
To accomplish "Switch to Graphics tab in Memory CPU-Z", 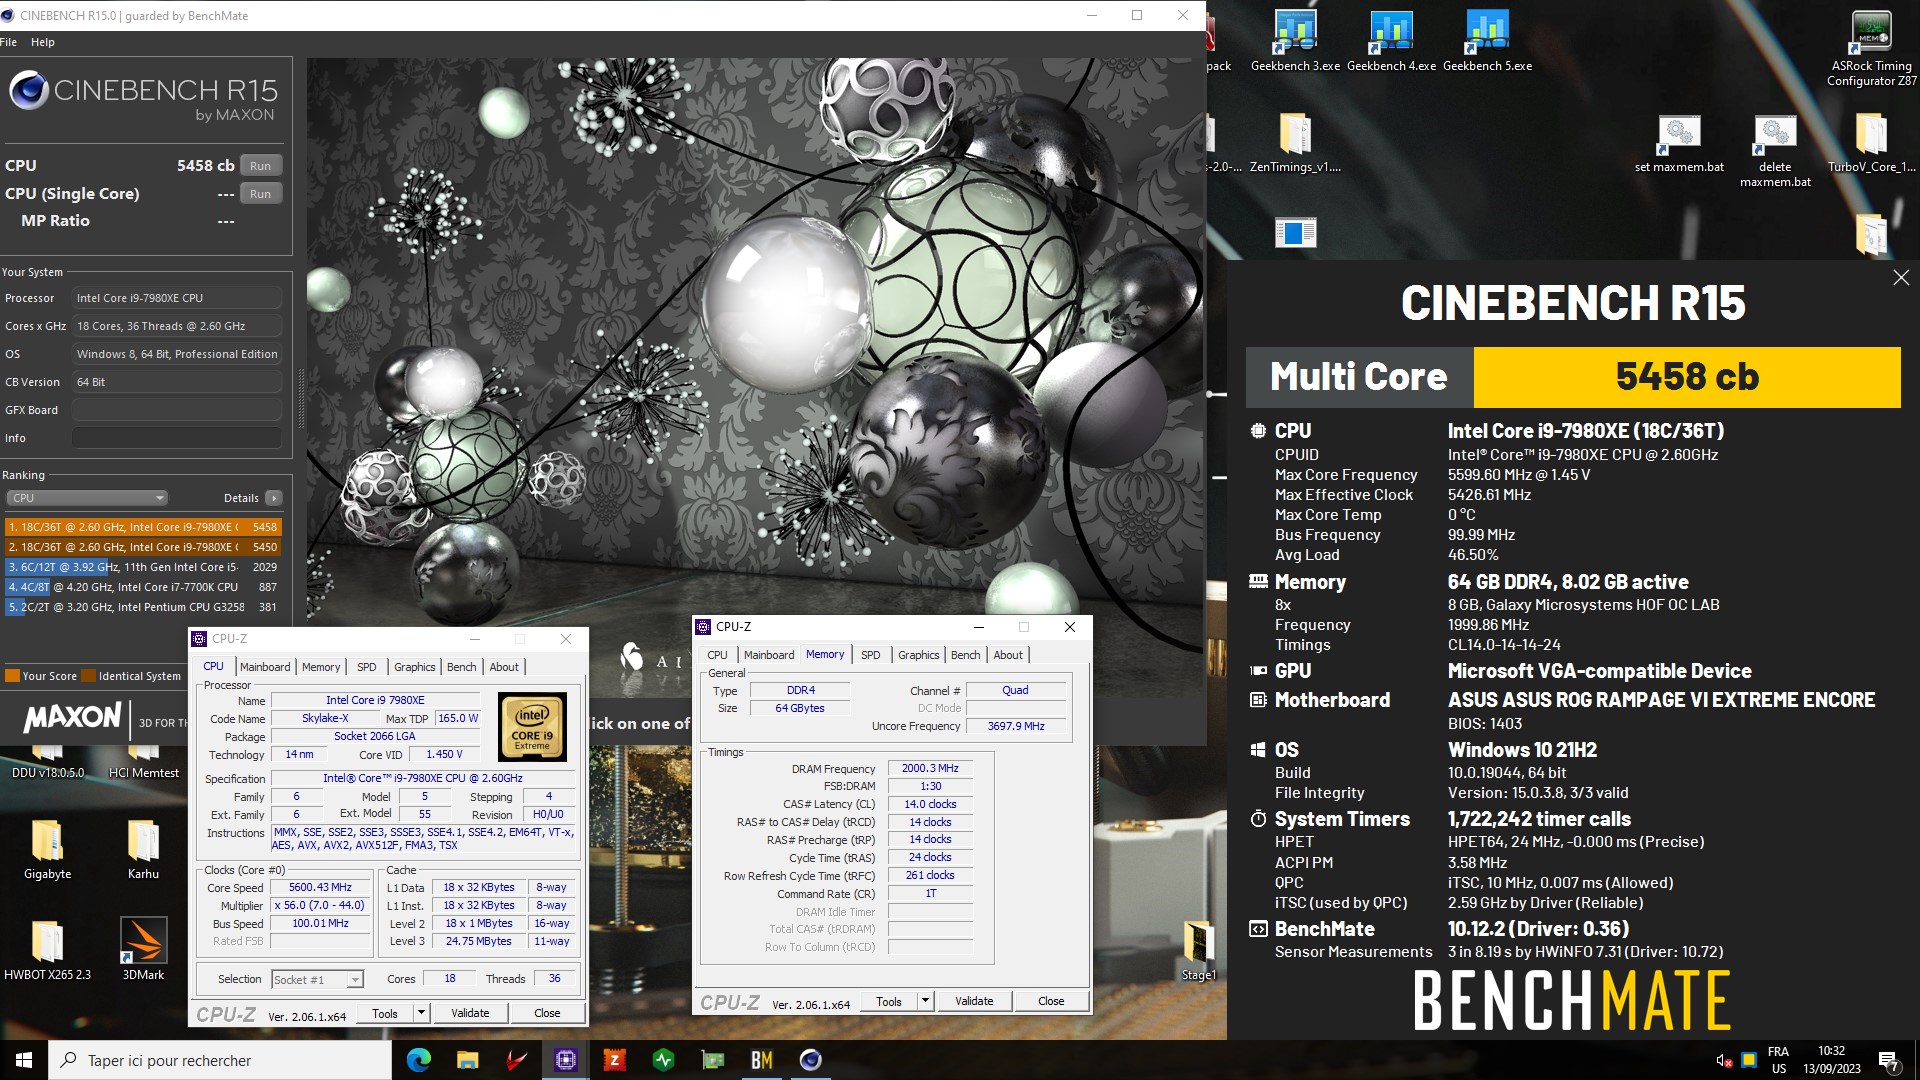I will point(918,655).
